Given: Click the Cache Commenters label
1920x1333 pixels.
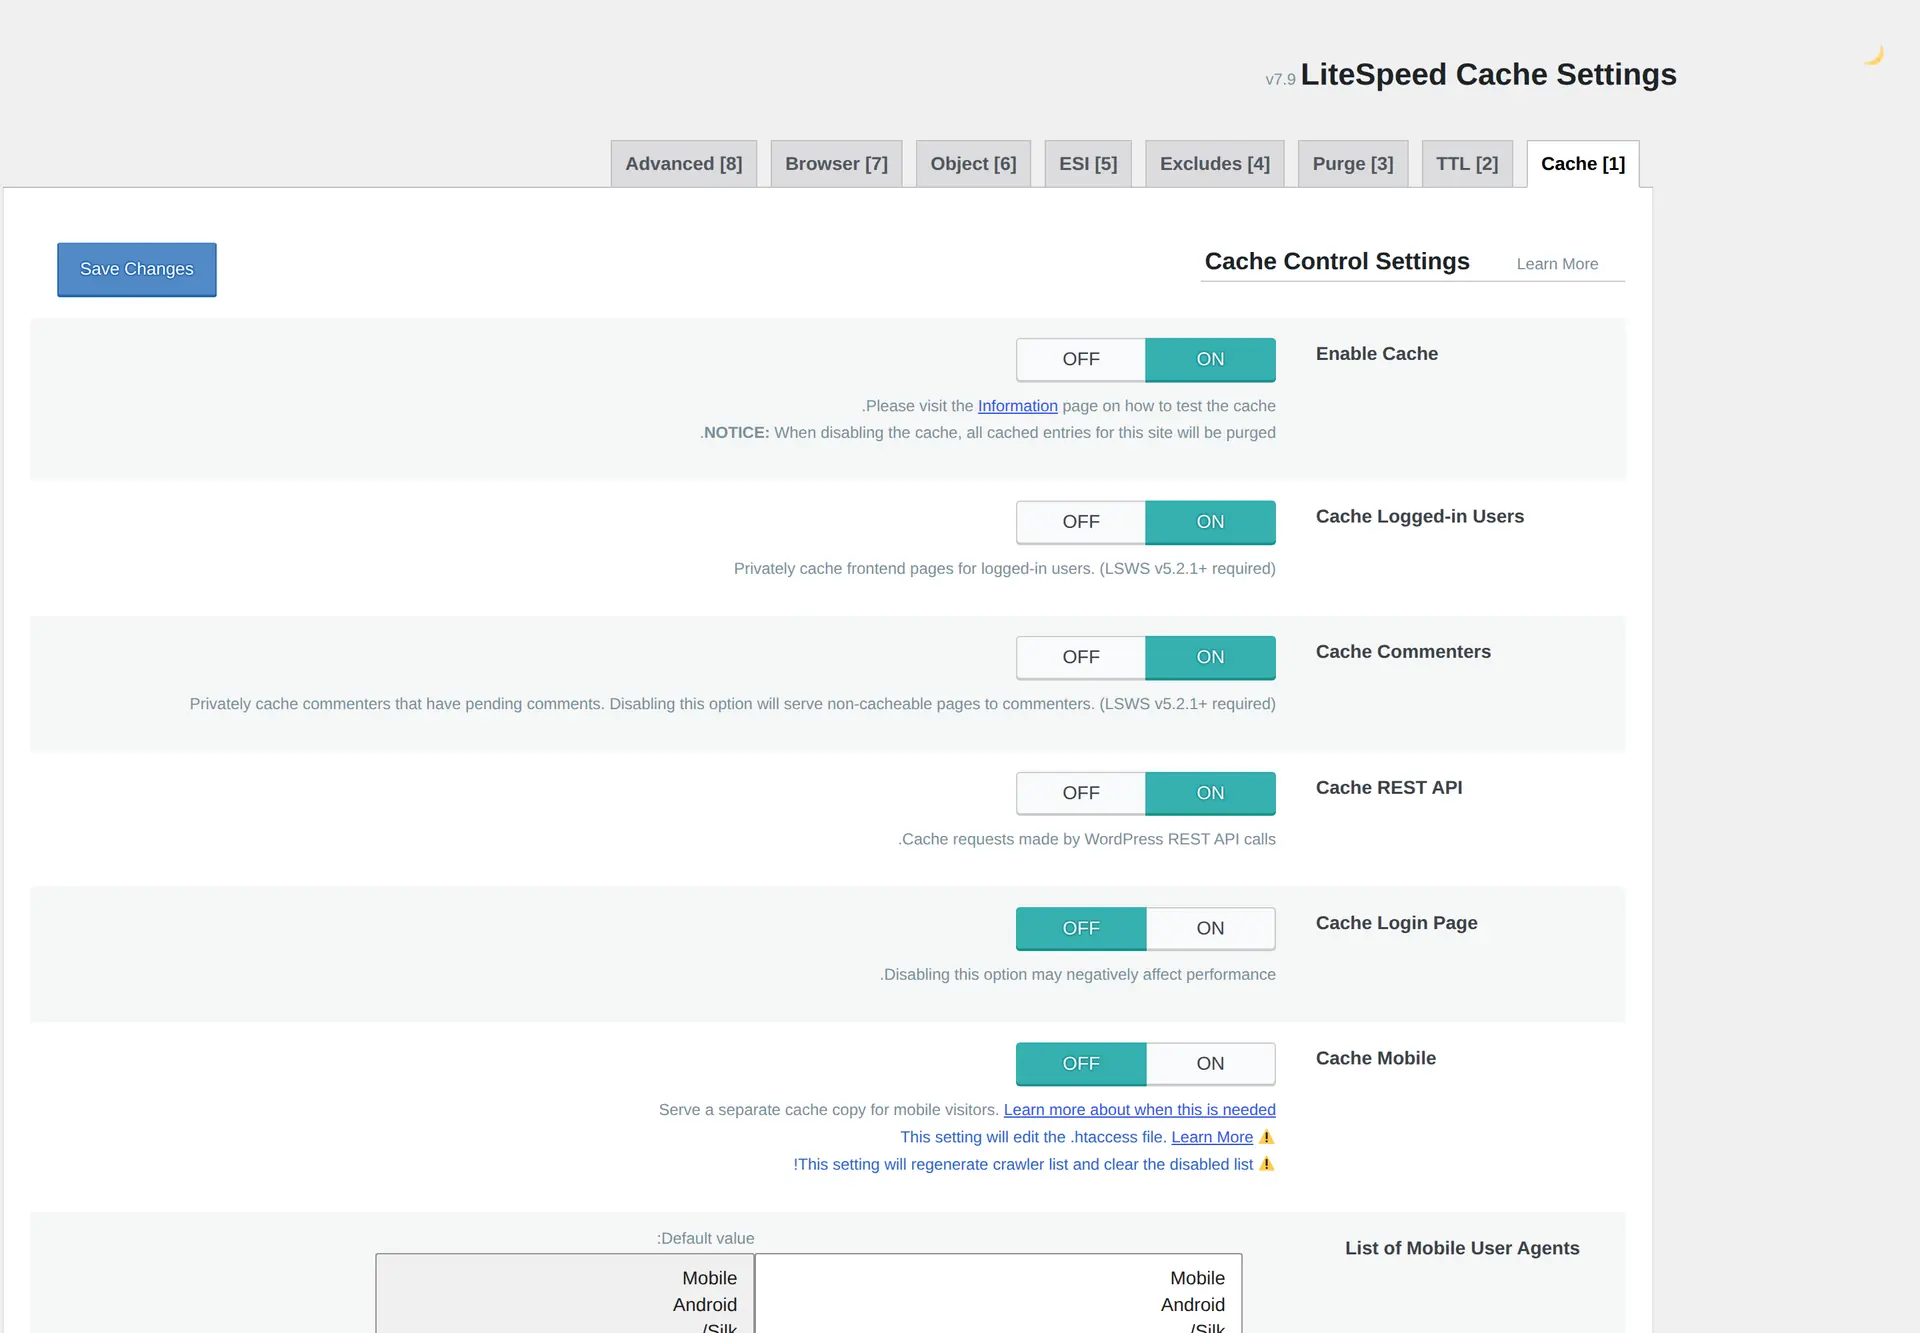Looking at the screenshot, I should (1402, 652).
